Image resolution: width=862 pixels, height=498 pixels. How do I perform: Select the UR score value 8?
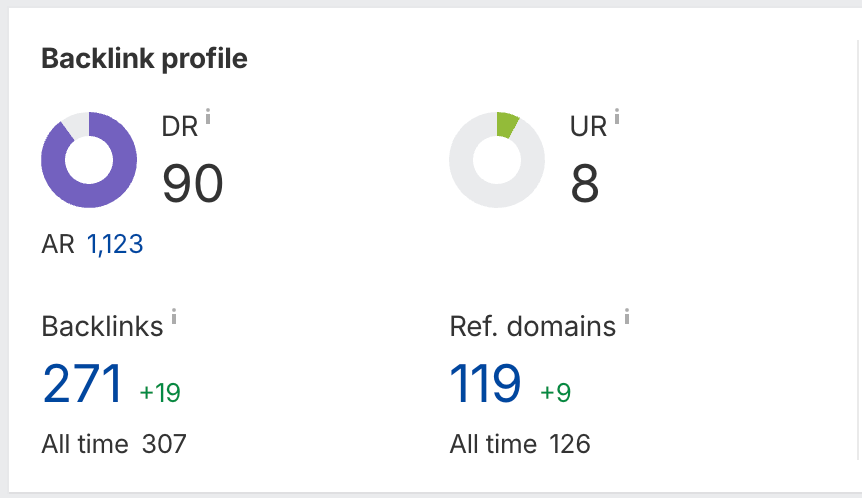(585, 183)
